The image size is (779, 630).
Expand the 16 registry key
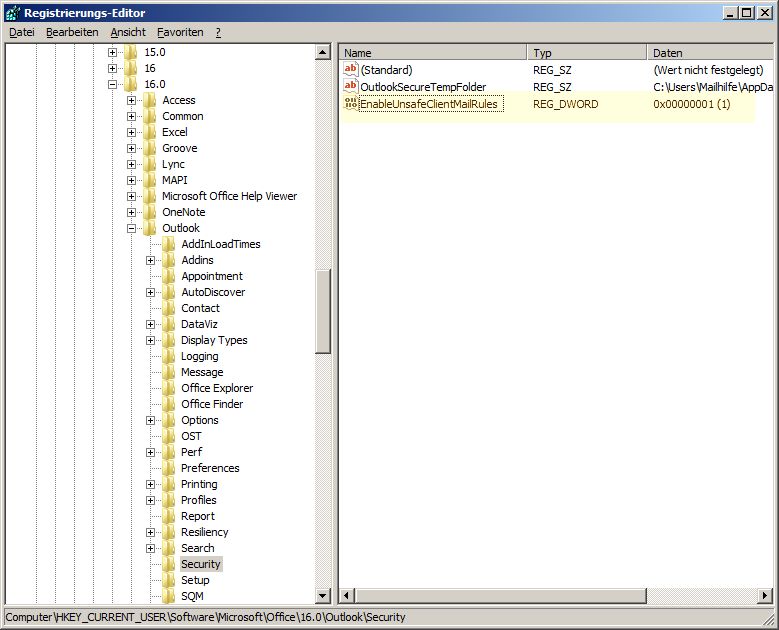(112, 68)
